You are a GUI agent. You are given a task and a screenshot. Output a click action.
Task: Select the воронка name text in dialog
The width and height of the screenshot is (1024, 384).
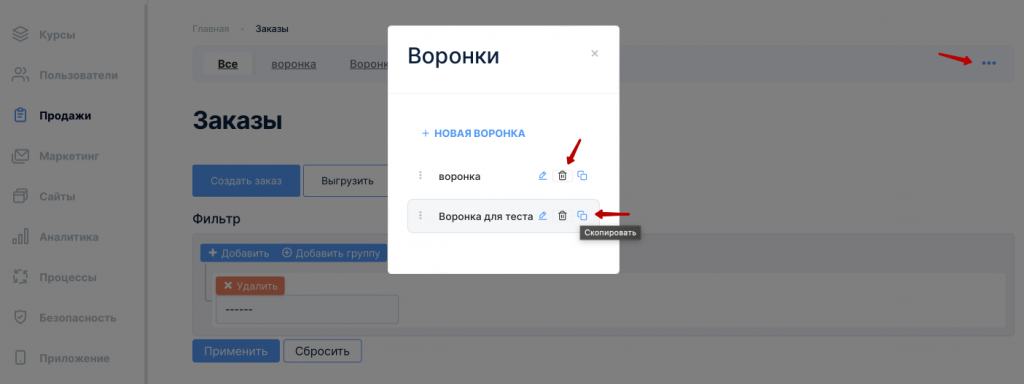click(x=460, y=176)
